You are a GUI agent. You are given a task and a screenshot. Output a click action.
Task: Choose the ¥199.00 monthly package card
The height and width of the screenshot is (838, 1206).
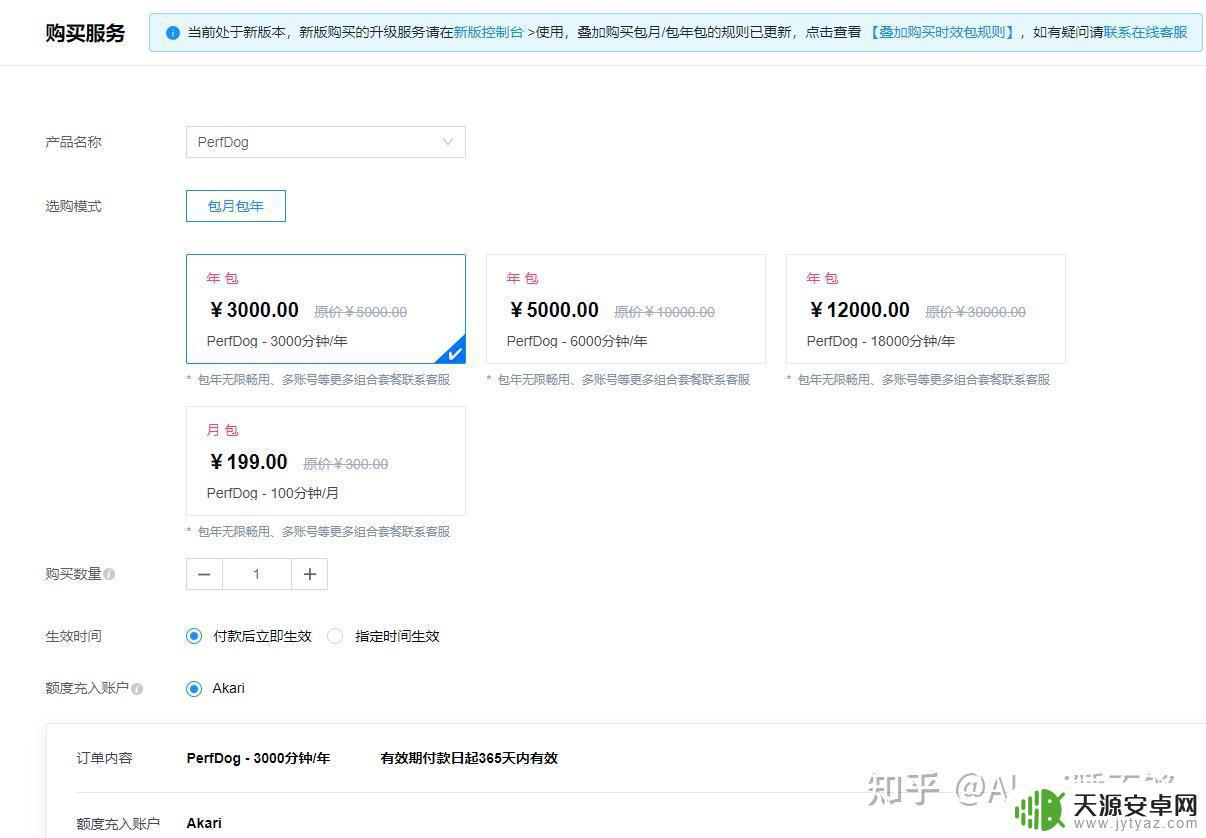click(326, 461)
